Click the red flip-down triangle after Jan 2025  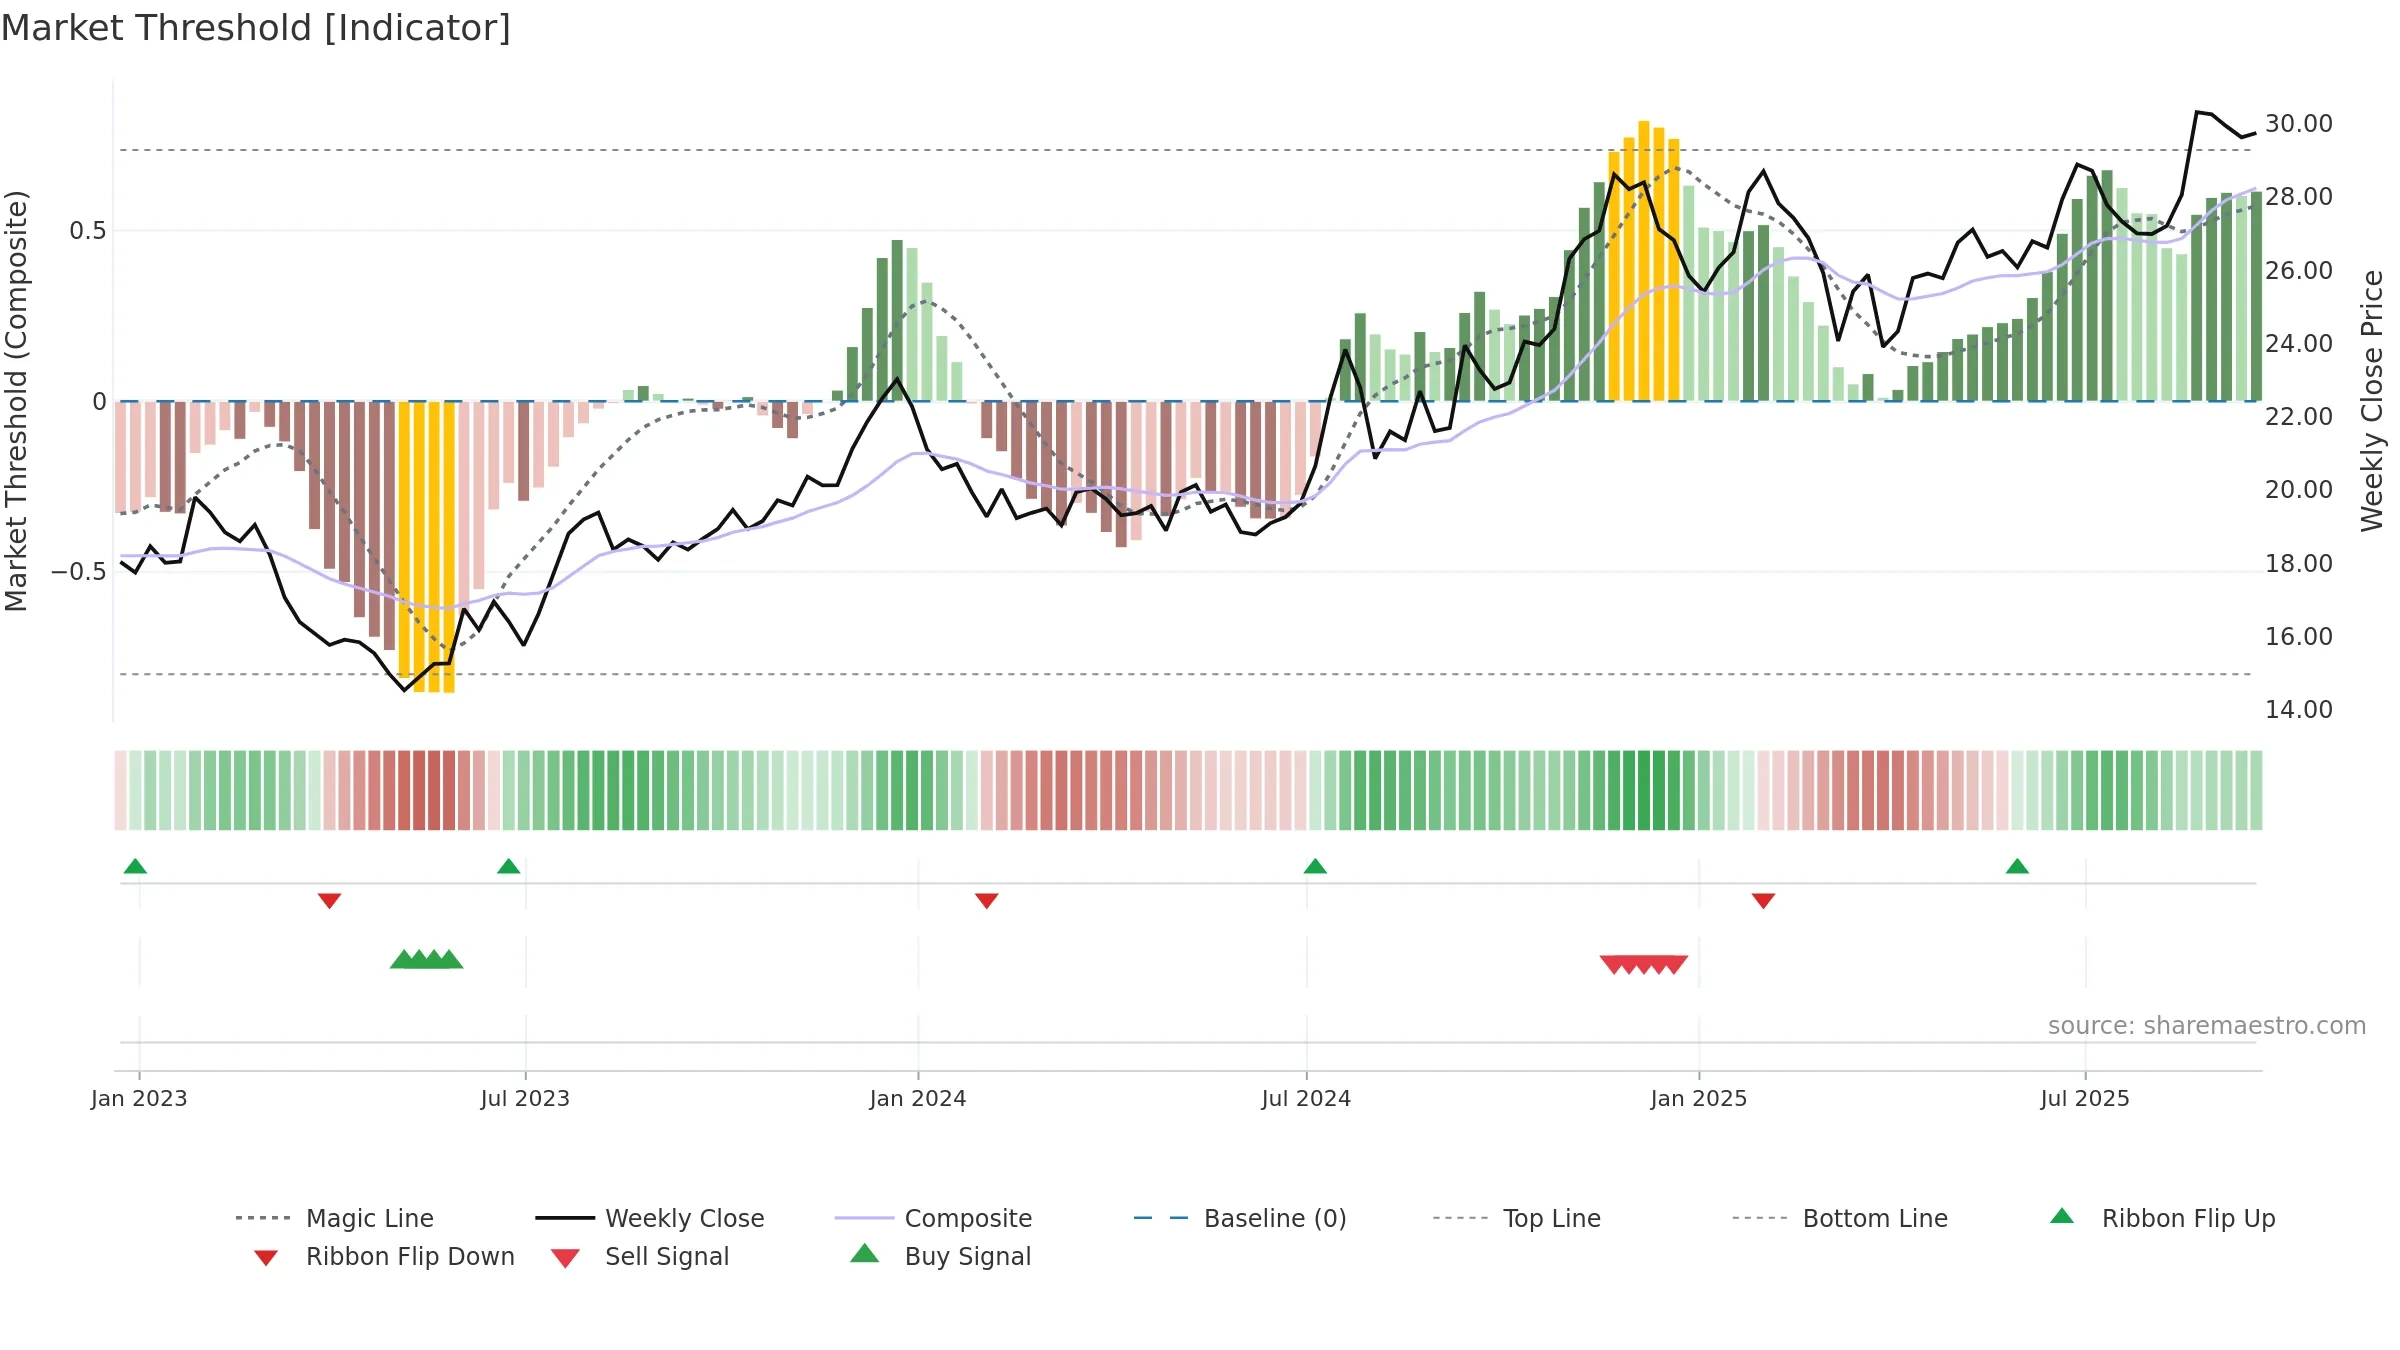pyautogui.click(x=1763, y=901)
